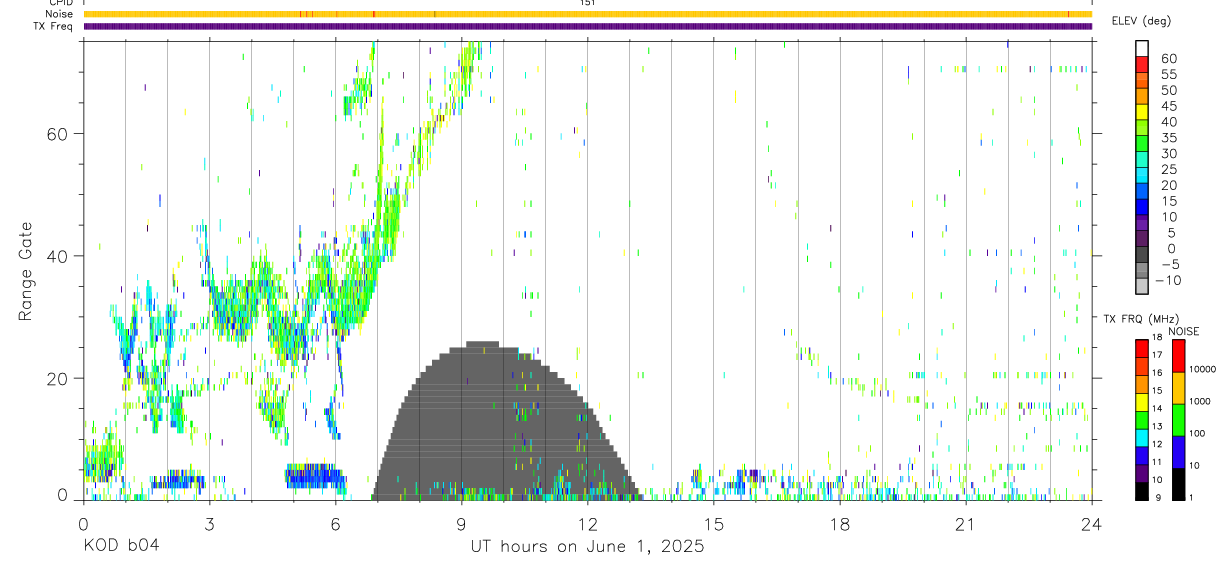Click the "18" tick label on the UT hours axis
Screen dimensions: 1228x567
pyautogui.click(x=839, y=524)
